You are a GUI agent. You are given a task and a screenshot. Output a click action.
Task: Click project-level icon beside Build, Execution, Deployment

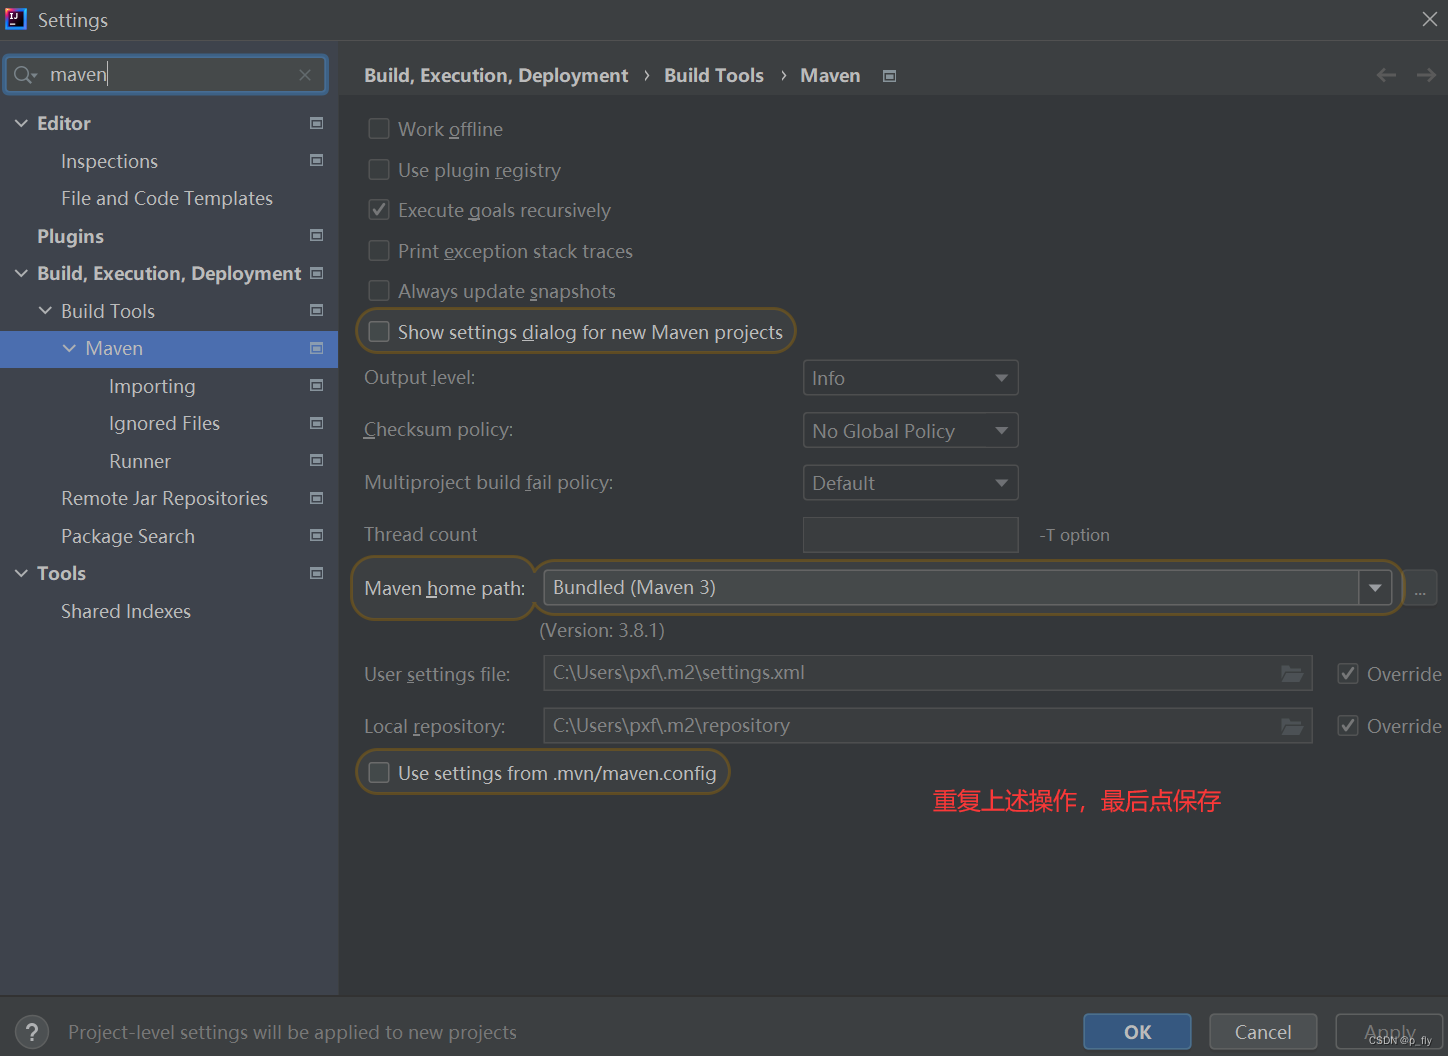coord(316,273)
